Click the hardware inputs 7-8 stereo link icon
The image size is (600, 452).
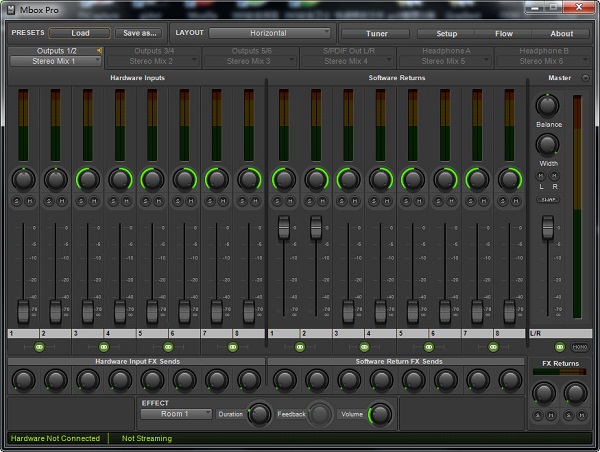[x=233, y=347]
